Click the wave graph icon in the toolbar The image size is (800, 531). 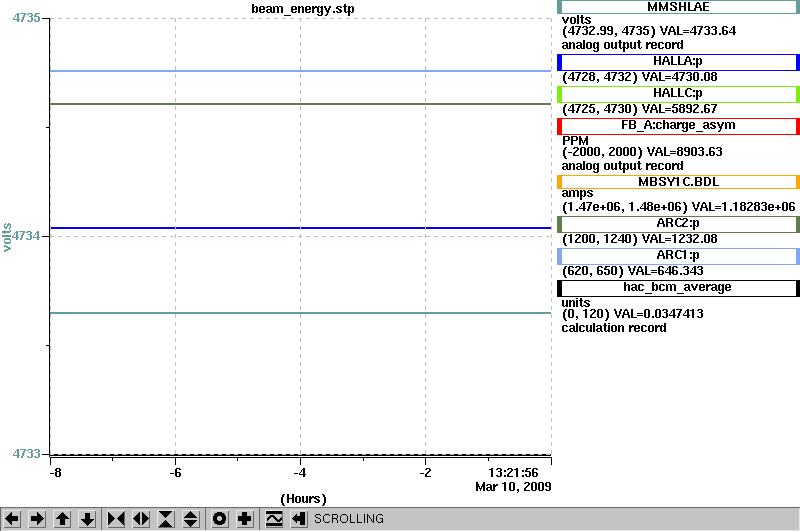[x=274, y=519]
